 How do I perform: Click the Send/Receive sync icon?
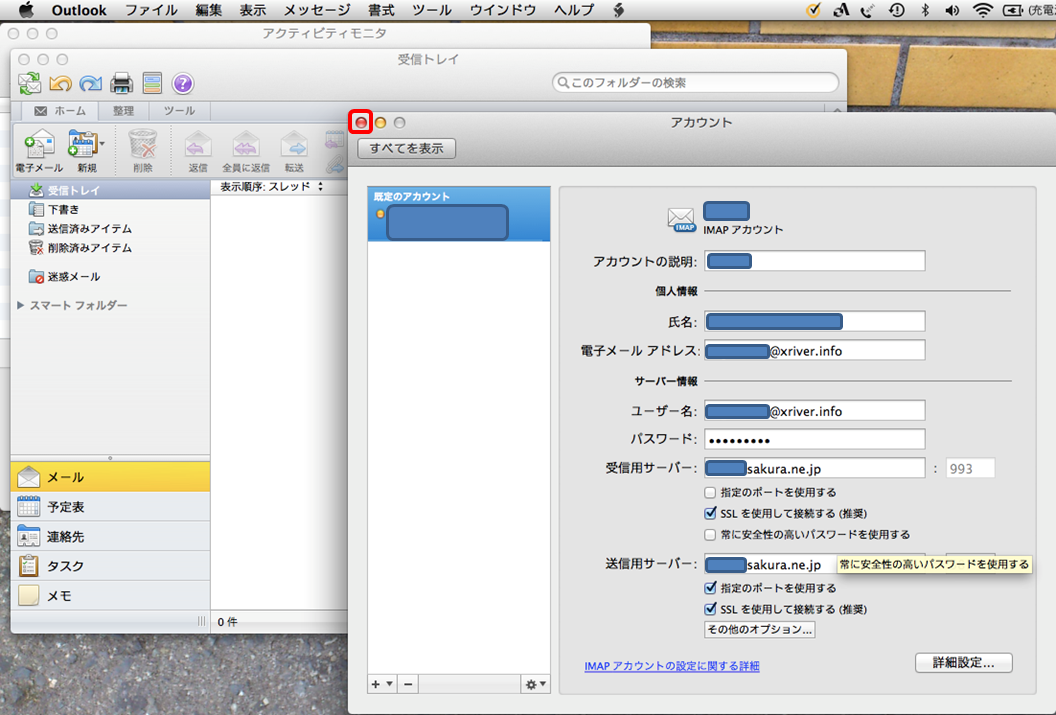[29, 84]
